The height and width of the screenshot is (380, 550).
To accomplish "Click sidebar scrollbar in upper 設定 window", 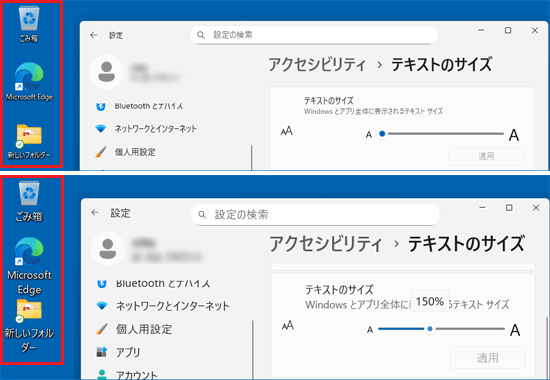I will point(252,158).
